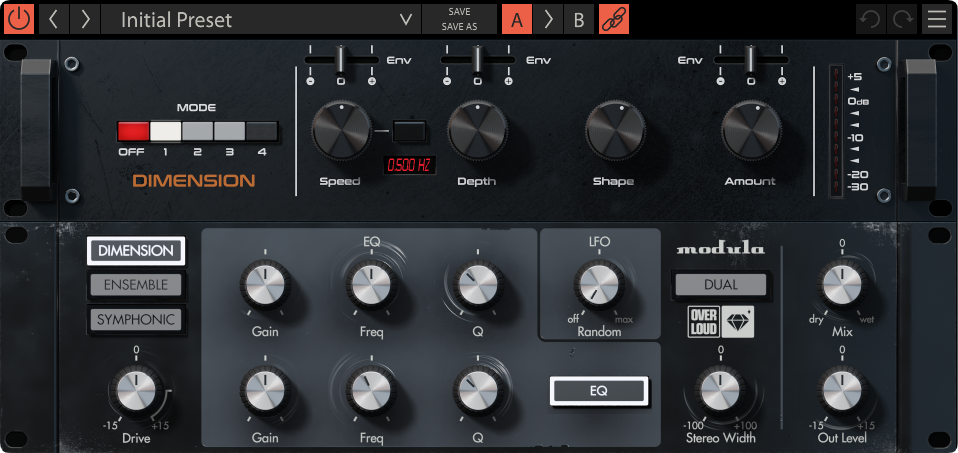Screen dimensions: 958x453
Task: Click the LFO Random knob
Action: pos(599,285)
